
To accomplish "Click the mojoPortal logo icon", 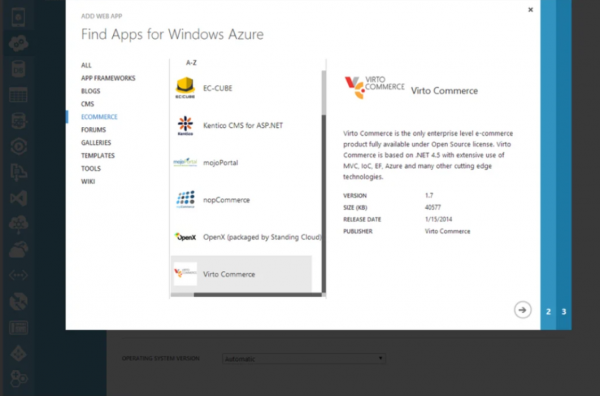I will tap(185, 162).
